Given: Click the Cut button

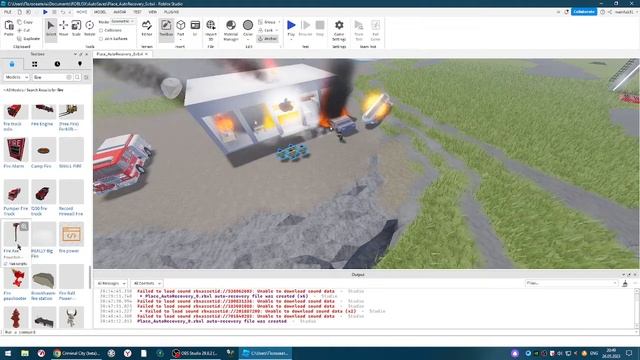Looking at the screenshot, I should pos(24,30).
